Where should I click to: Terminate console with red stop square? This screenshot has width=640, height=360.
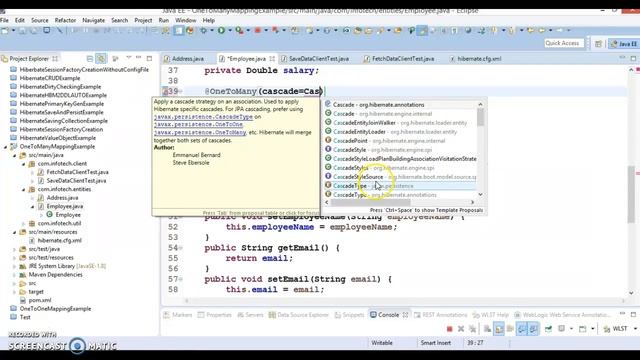tap(449, 329)
